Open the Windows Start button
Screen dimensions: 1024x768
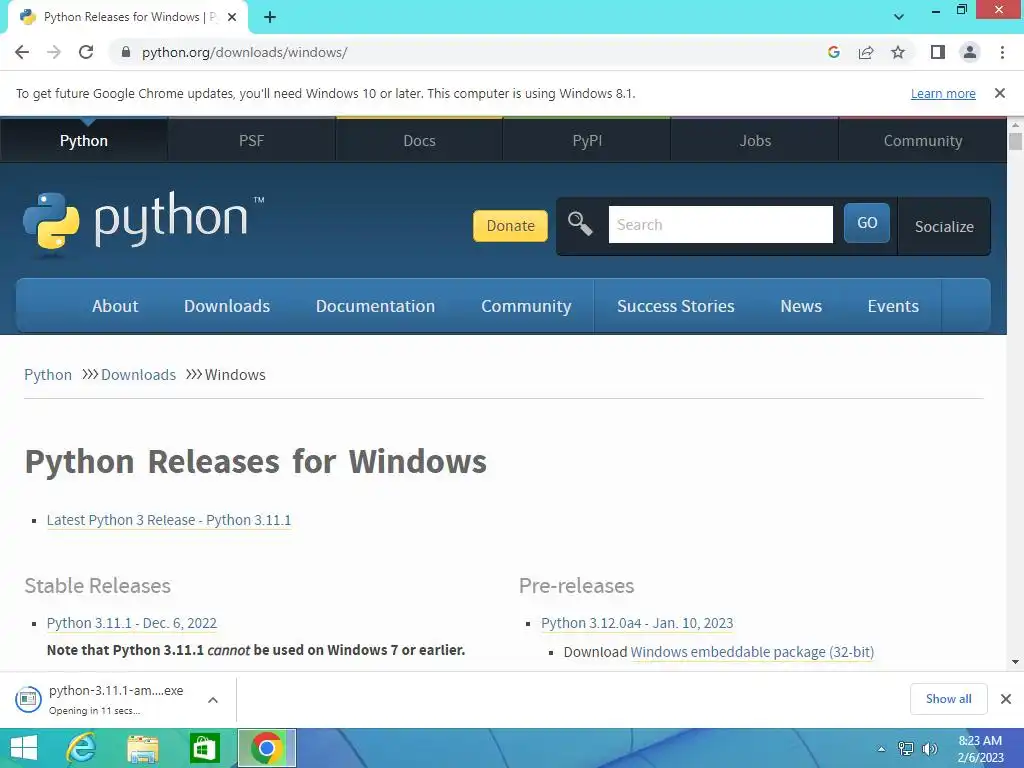(24, 748)
